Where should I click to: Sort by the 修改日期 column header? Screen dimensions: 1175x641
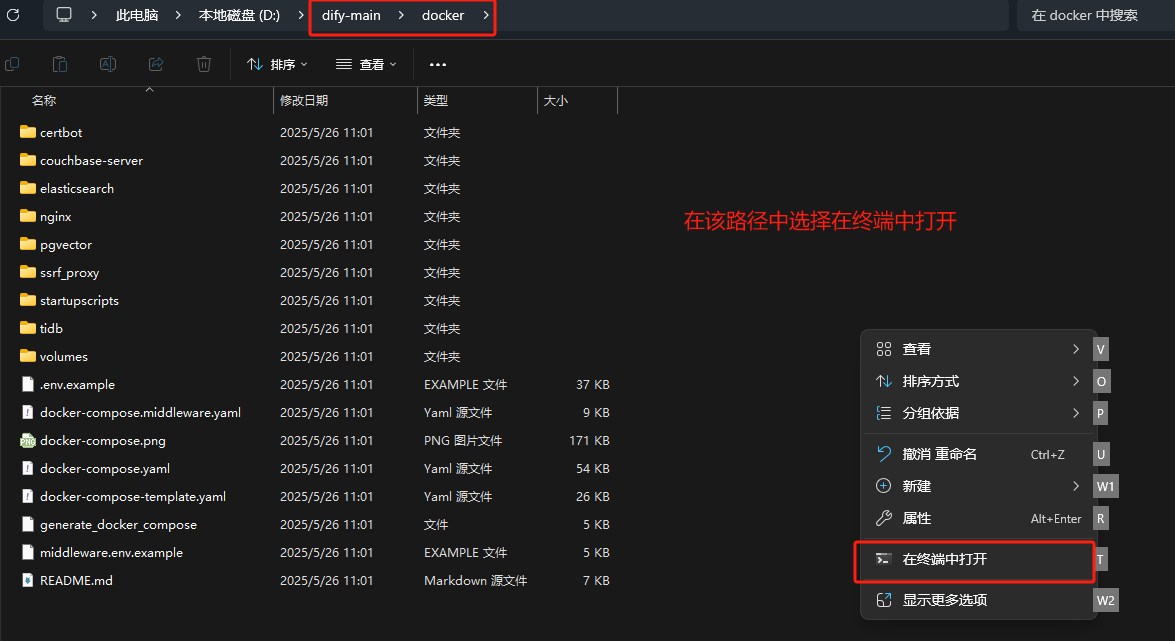[304, 100]
